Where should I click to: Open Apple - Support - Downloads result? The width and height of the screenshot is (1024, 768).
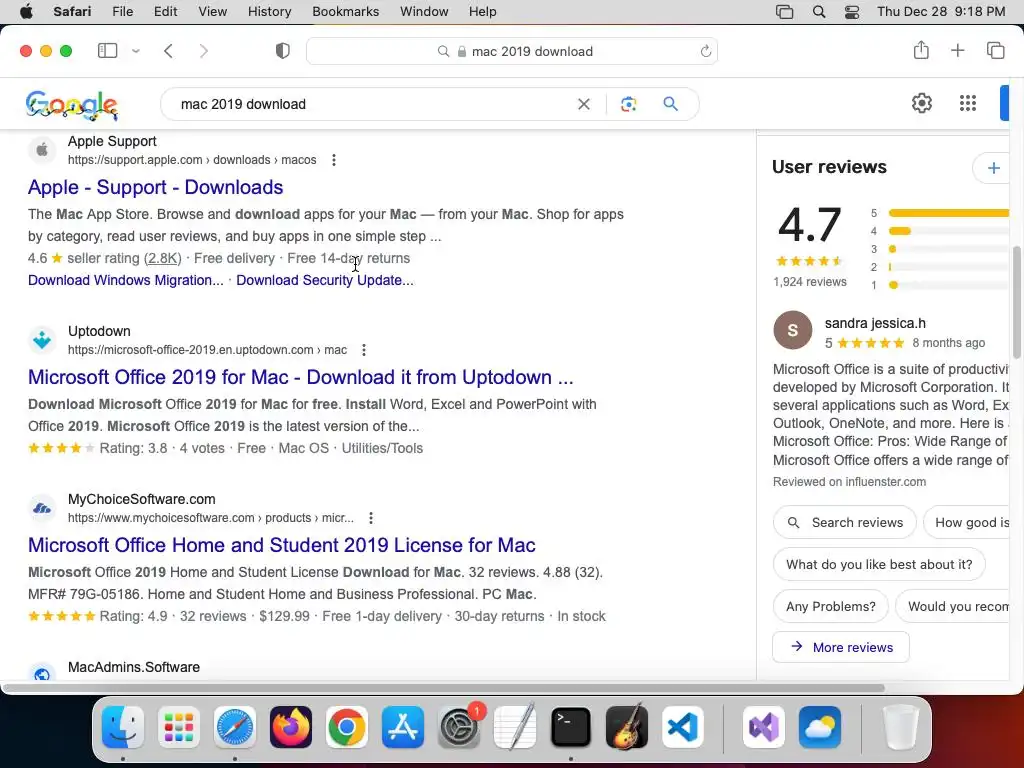point(155,187)
